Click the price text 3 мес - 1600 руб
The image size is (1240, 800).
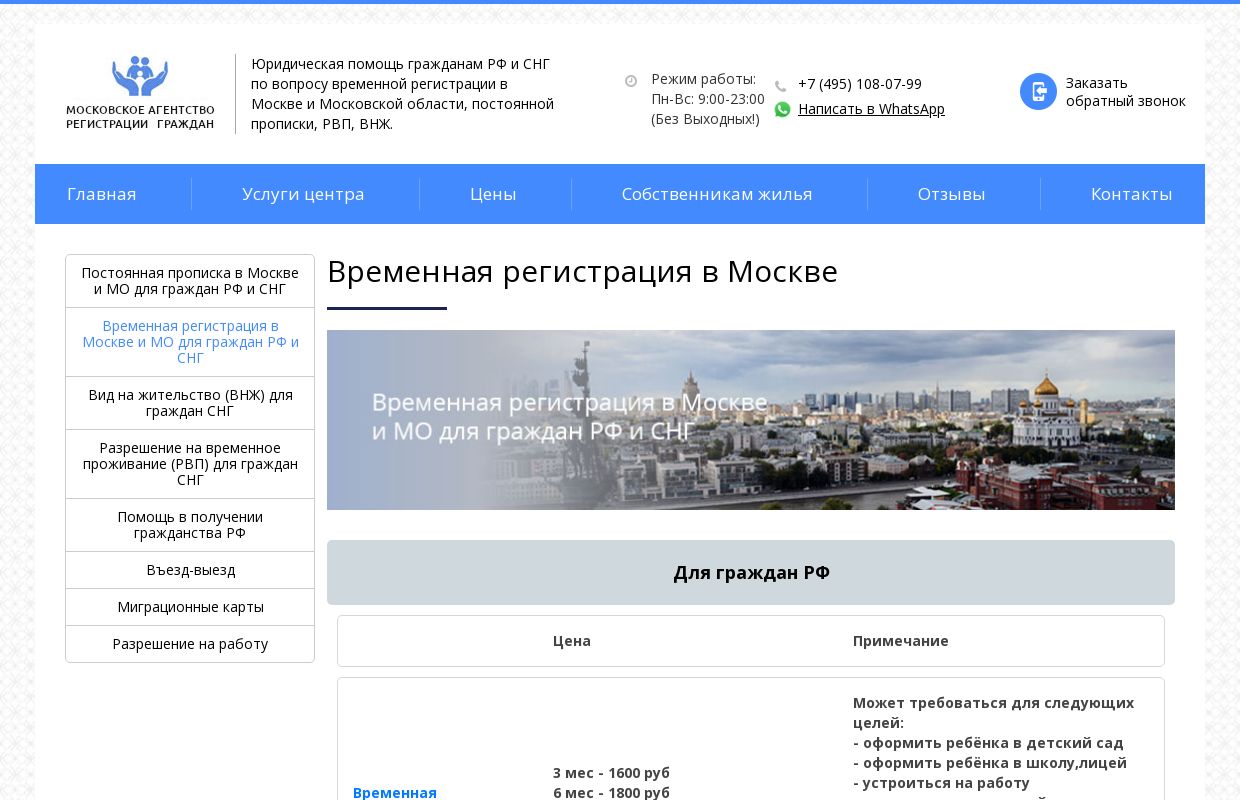[x=611, y=773]
